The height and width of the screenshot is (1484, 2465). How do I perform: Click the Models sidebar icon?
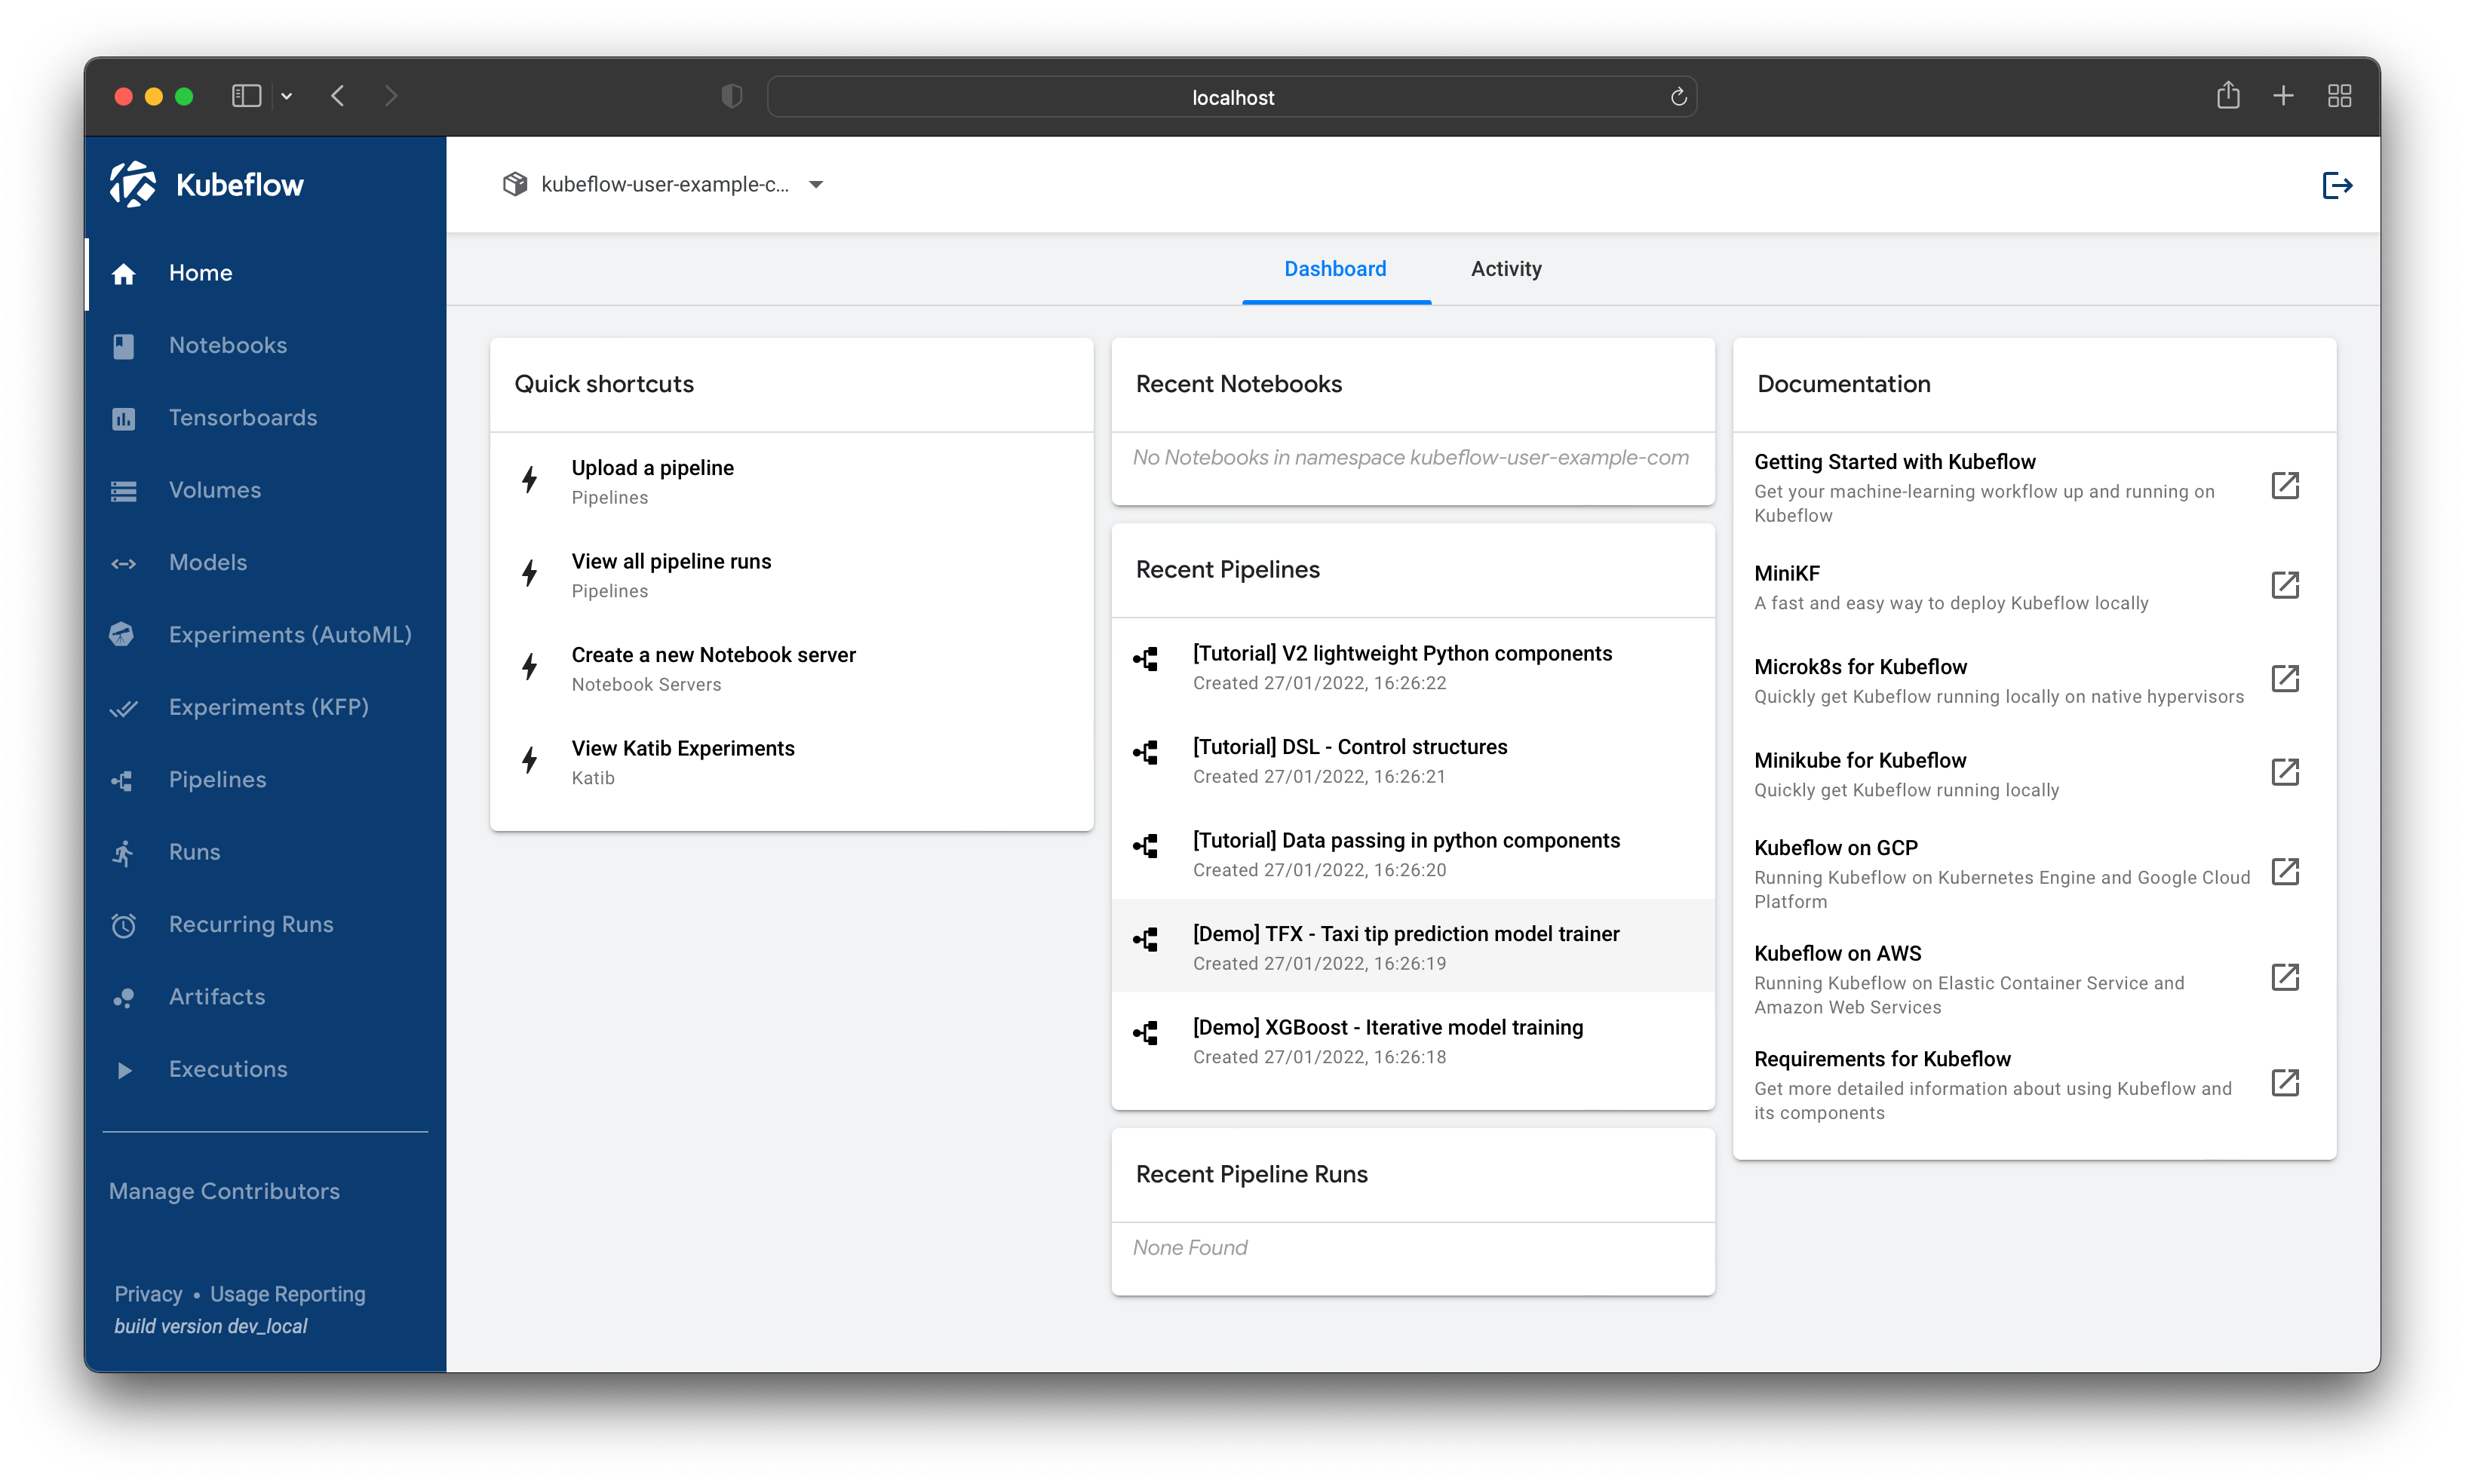pyautogui.click(x=124, y=562)
